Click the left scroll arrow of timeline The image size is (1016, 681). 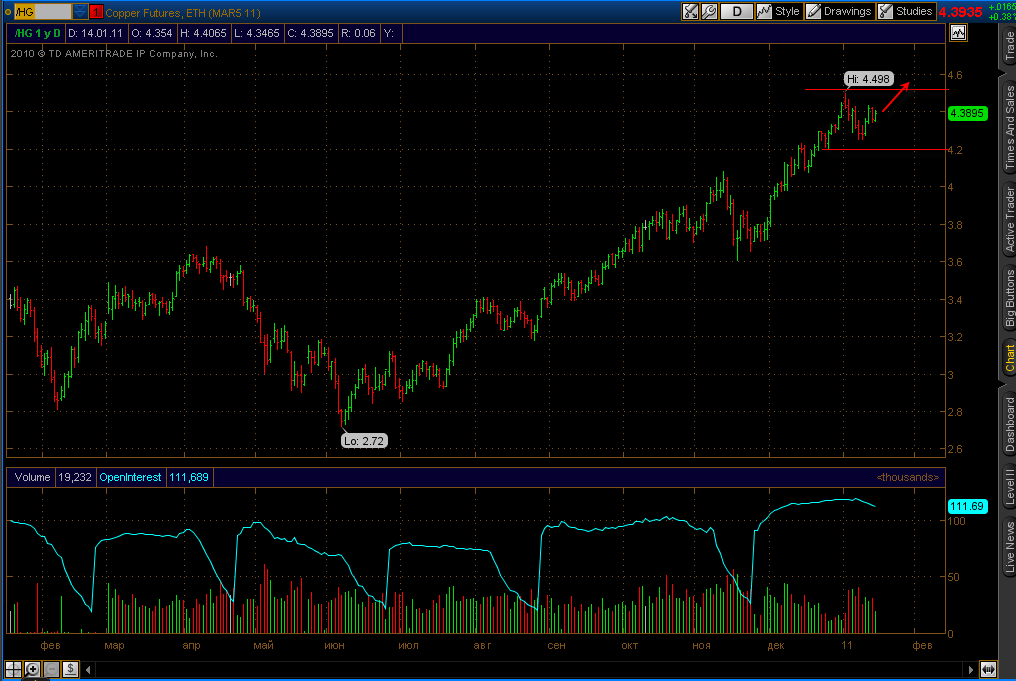point(89,670)
